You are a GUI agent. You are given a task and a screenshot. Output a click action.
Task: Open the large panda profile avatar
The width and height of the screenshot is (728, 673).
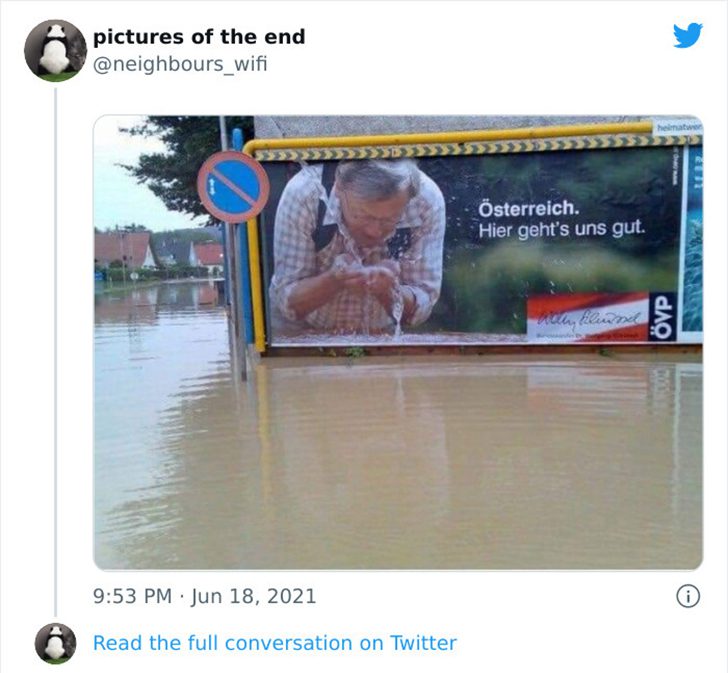[55, 51]
